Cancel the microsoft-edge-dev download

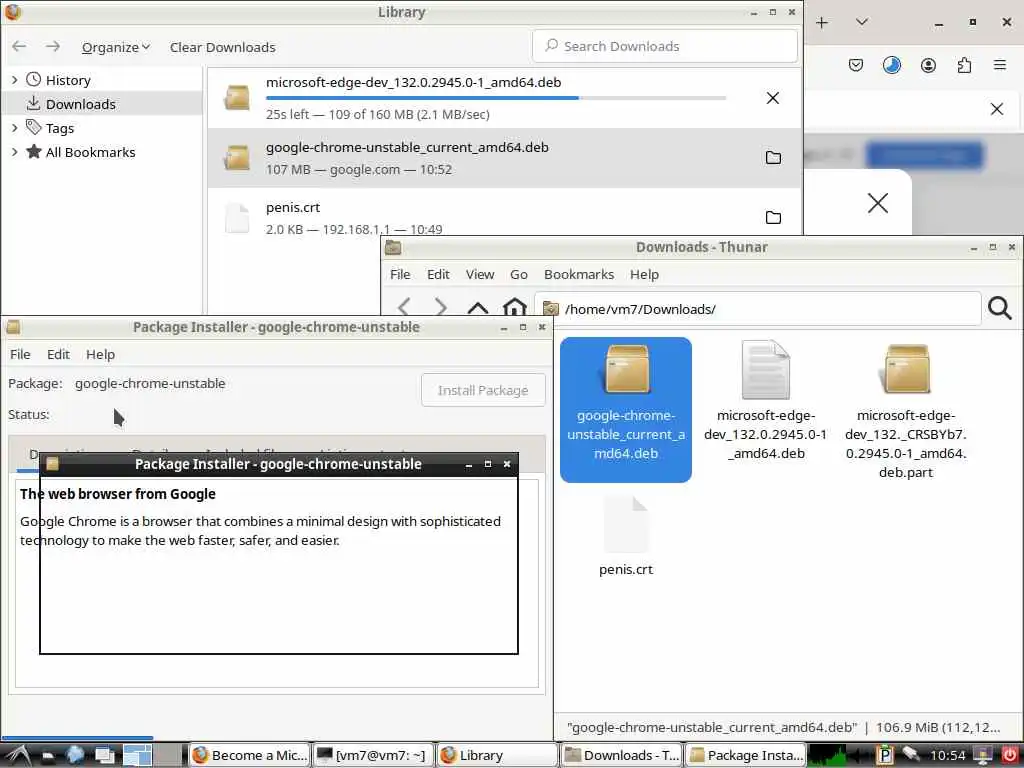click(773, 98)
